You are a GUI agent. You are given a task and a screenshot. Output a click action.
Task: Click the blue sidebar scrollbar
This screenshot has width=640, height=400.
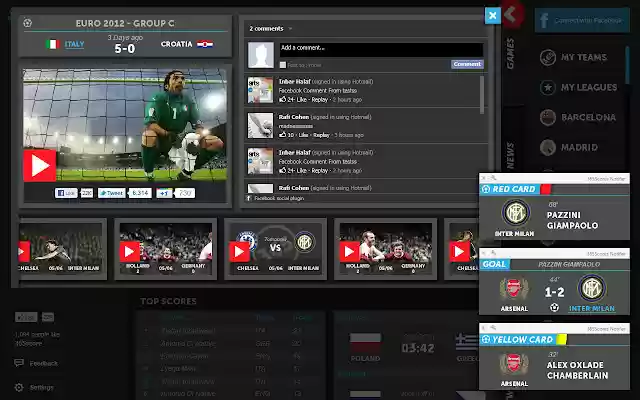pyautogui.click(x=627, y=65)
